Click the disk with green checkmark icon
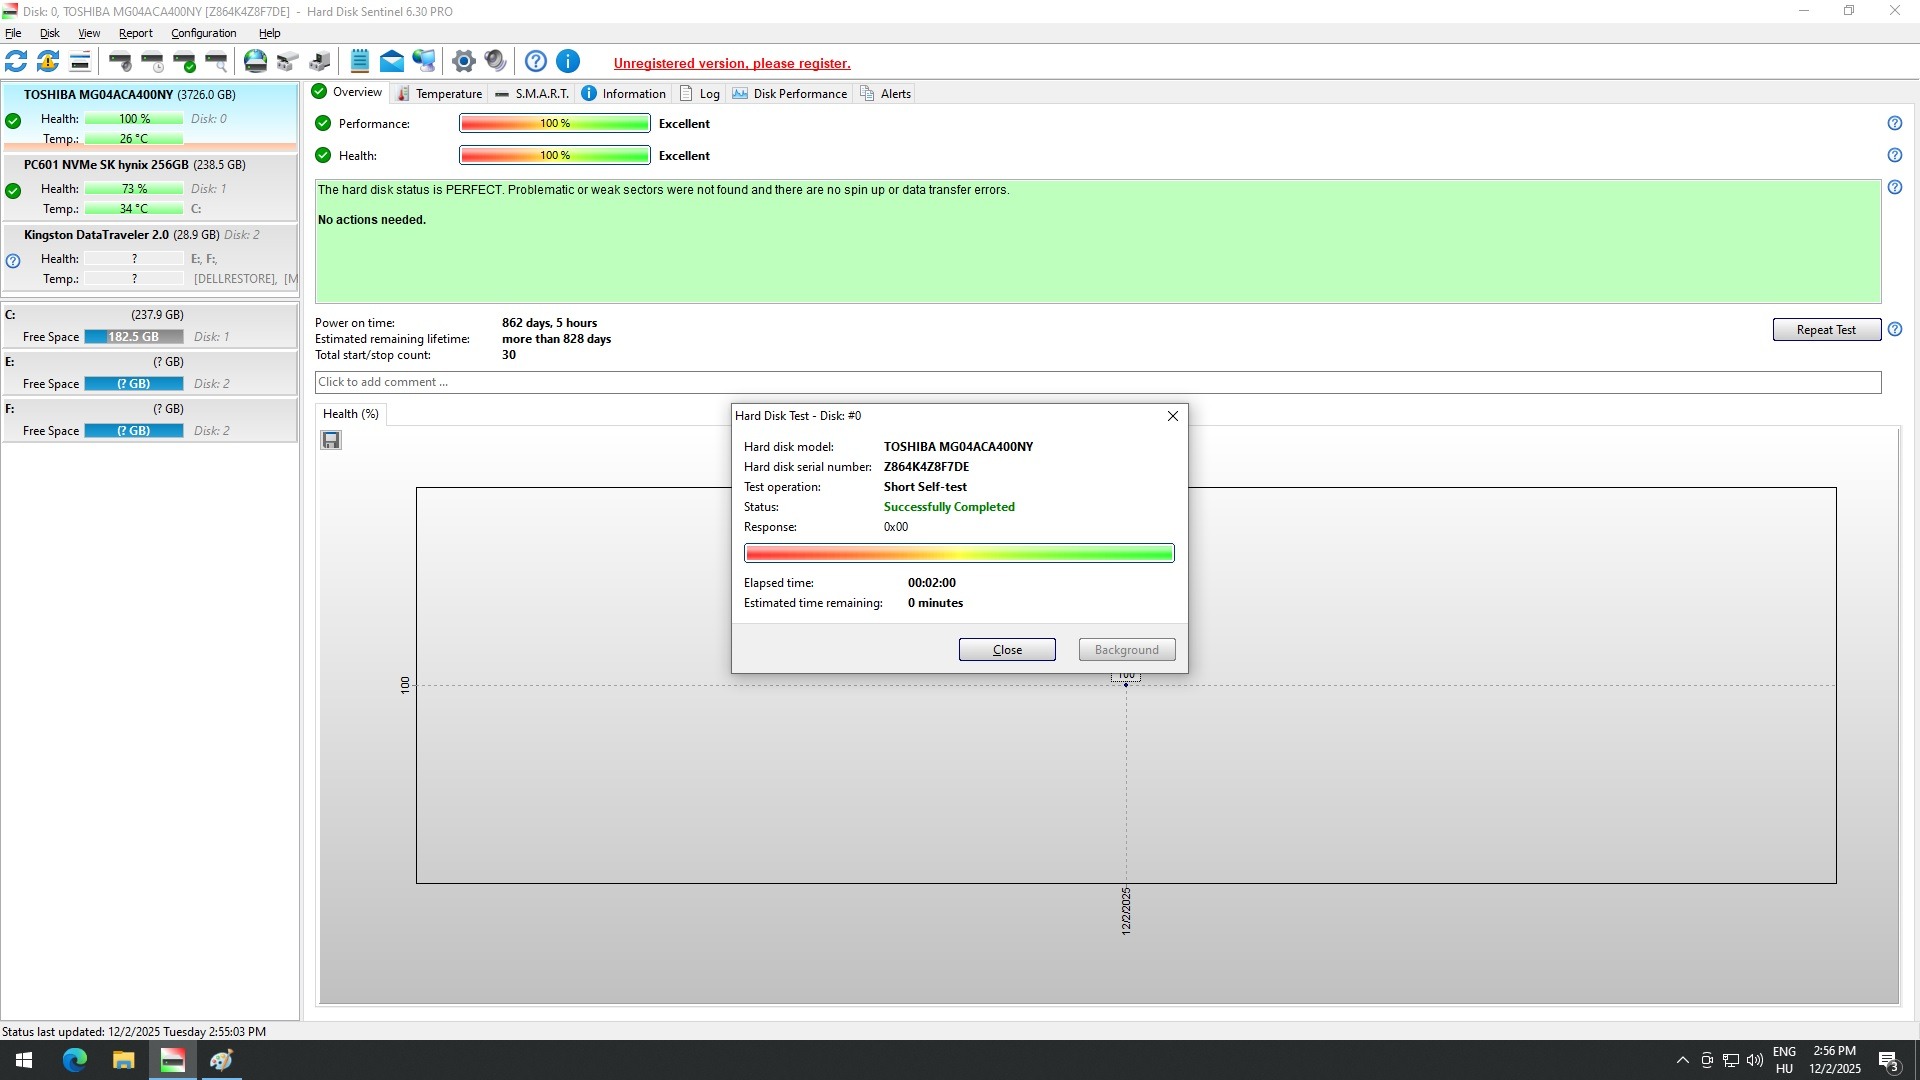Image resolution: width=1920 pixels, height=1080 pixels. click(184, 62)
